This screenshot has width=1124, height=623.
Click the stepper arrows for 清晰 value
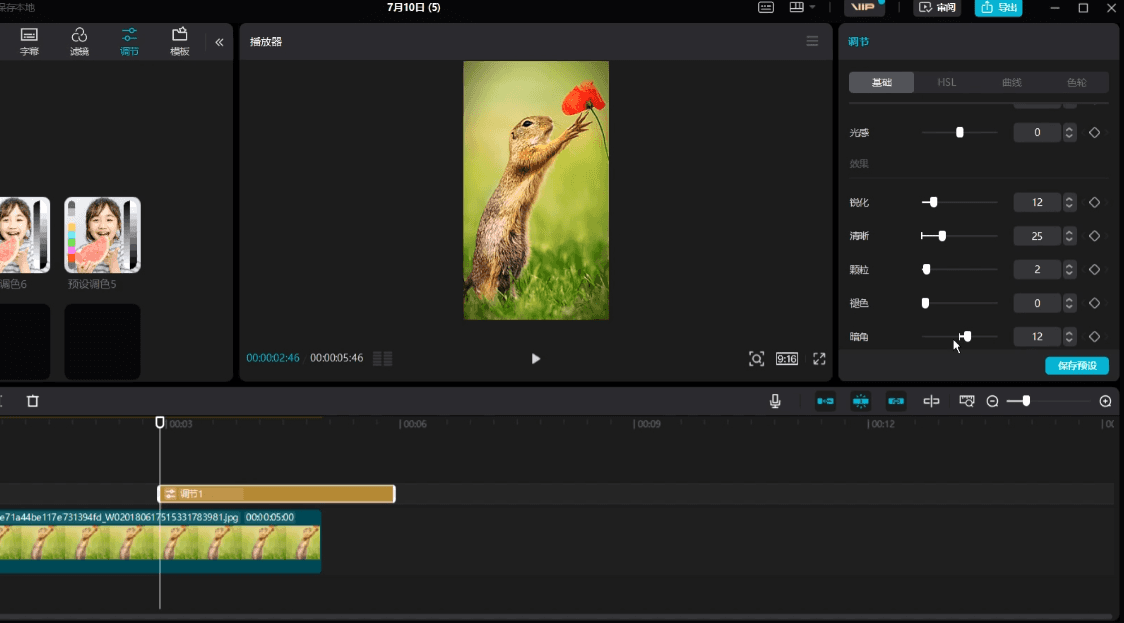[x=1069, y=236]
